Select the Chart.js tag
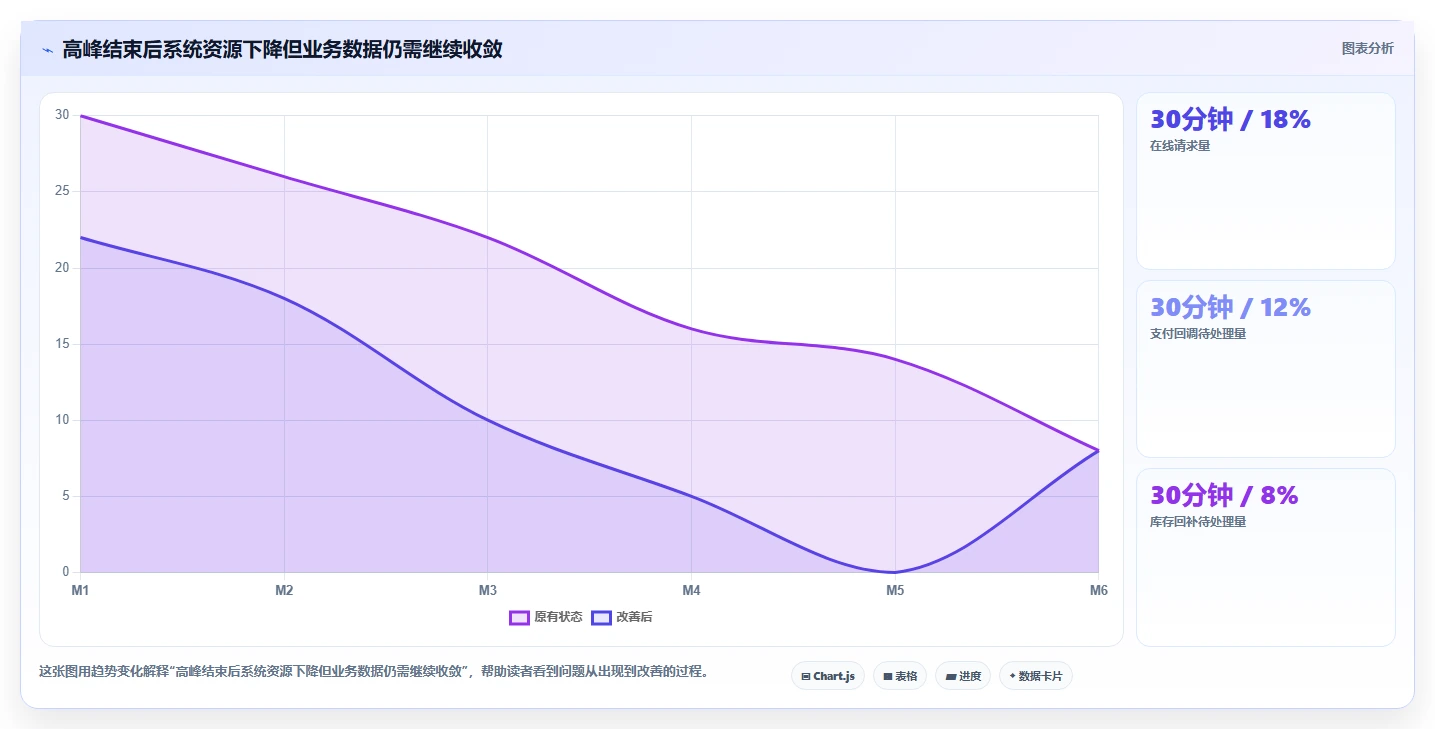This screenshot has height=729, width=1435. [x=828, y=676]
